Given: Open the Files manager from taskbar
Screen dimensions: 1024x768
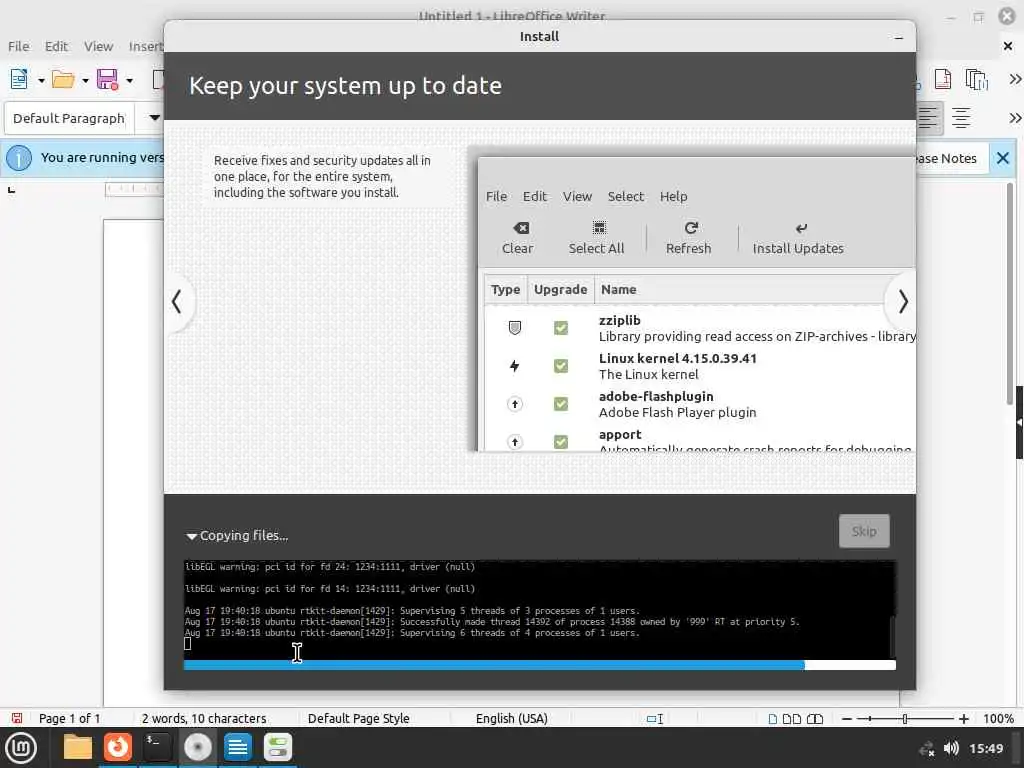Looking at the screenshot, I should click(78, 747).
